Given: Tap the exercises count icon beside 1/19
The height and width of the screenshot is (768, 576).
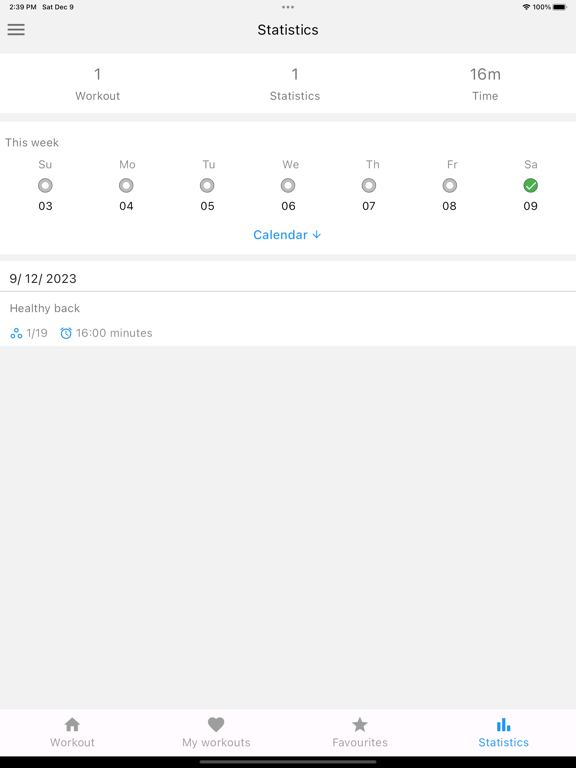Looking at the screenshot, I should coord(16,334).
